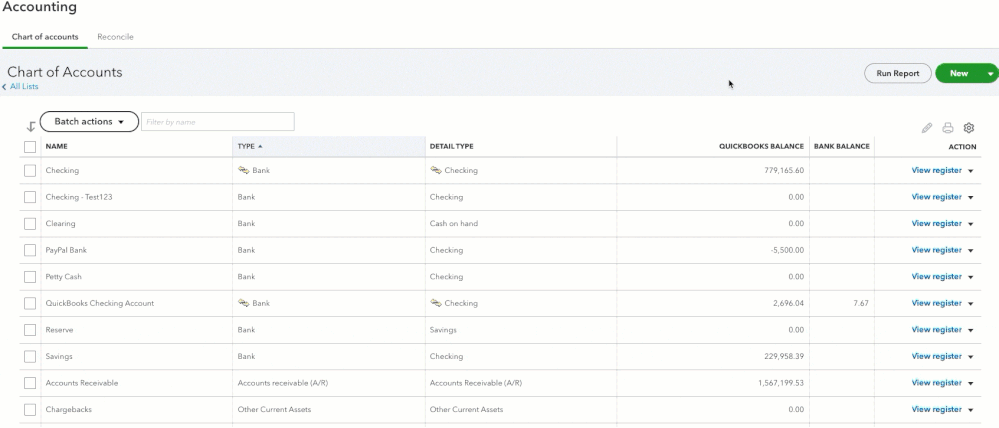Screen dimensions: 999x428
Task: Check the box for the Clearing account
Action: [x=30, y=224]
